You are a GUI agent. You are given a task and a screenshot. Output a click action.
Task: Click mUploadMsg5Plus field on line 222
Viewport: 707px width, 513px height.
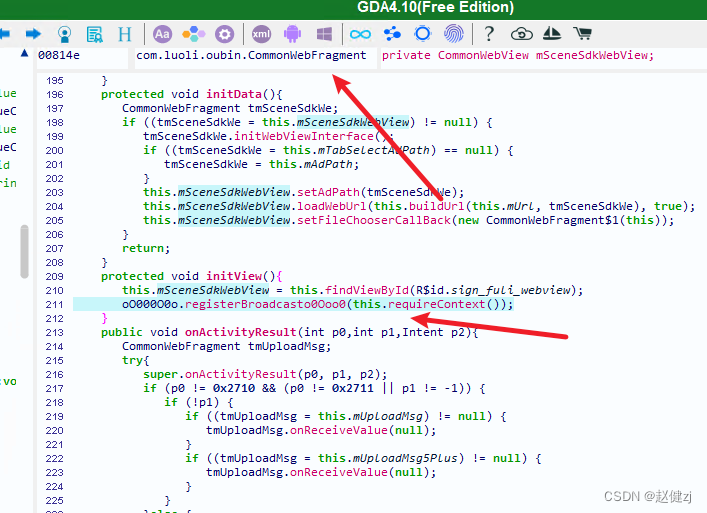(405, 458)
